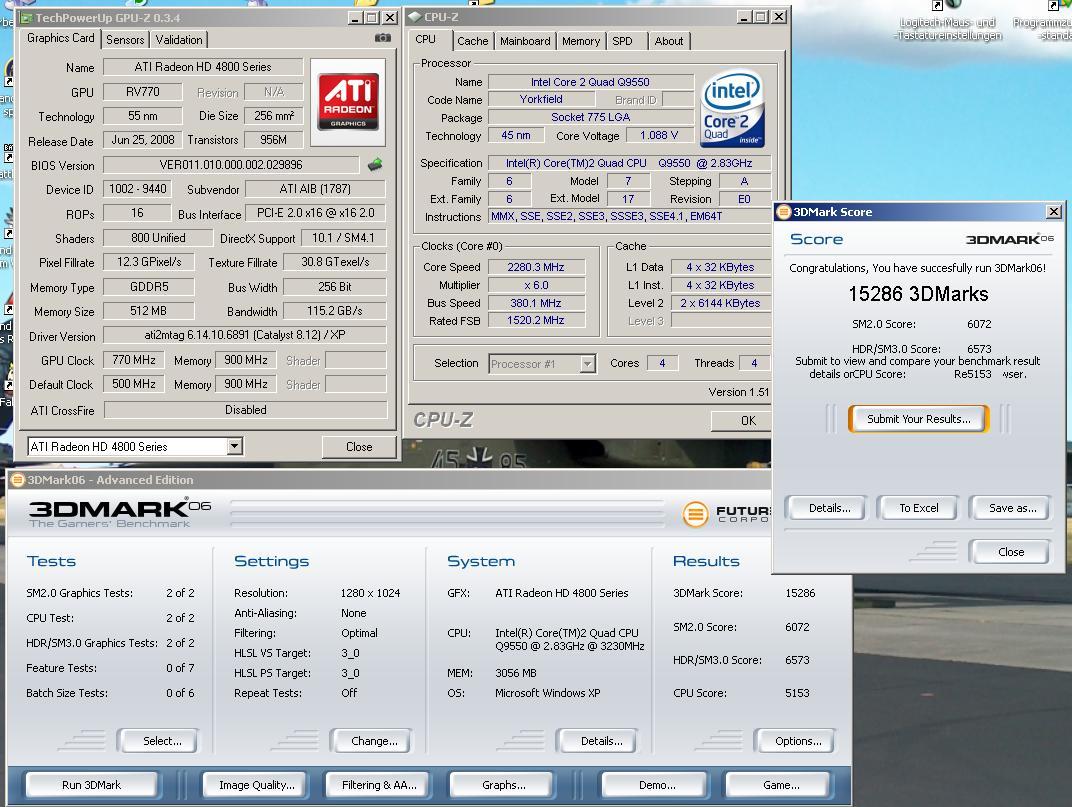Click the Graphs button in 3DMark06
1072x807 pixels.
(503, 785)
